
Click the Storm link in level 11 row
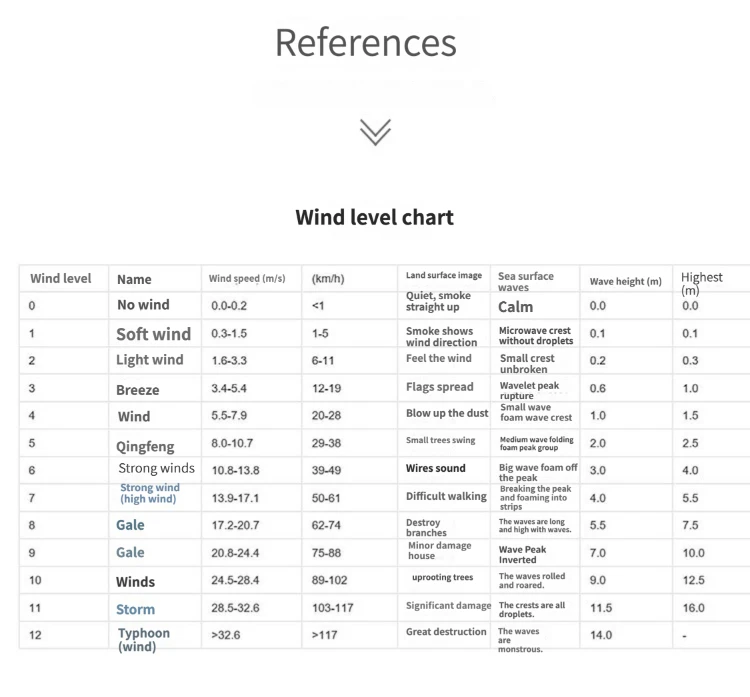(x=135, y=609)
